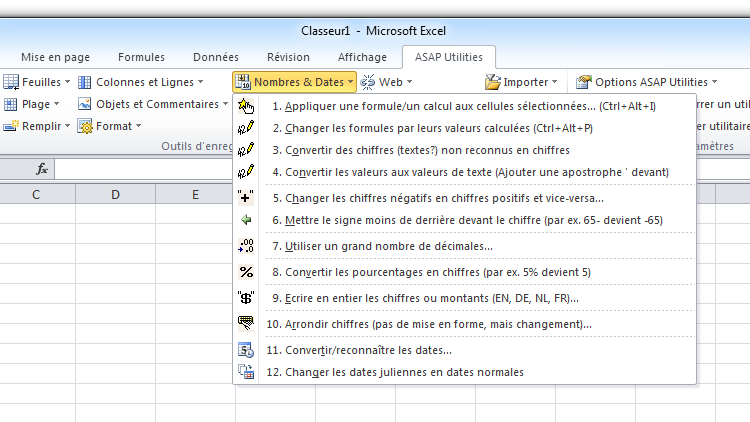Select Convertir des chiffres non reconnus en chiffres
Viewport: 750px width, 422px height.
[464, 150]
